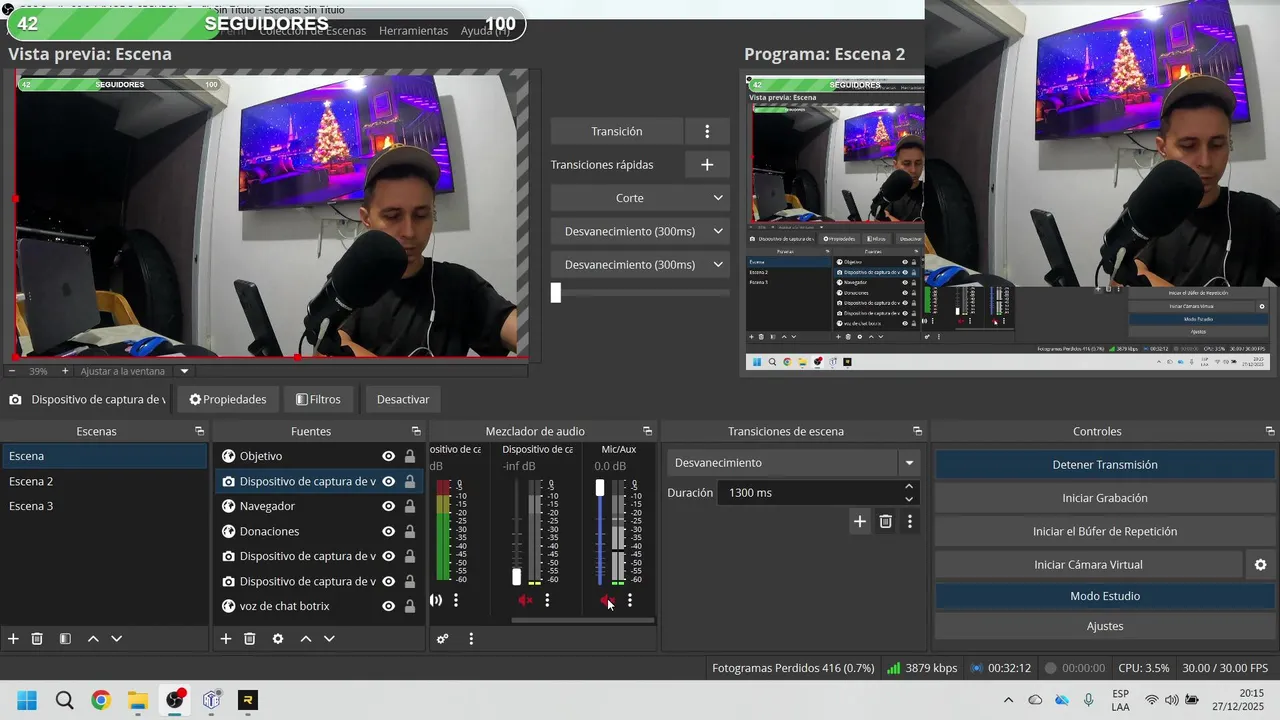Zoom in the preview with plus icon
This screenshot has width=1280, height=720.
tap(65, 371)
